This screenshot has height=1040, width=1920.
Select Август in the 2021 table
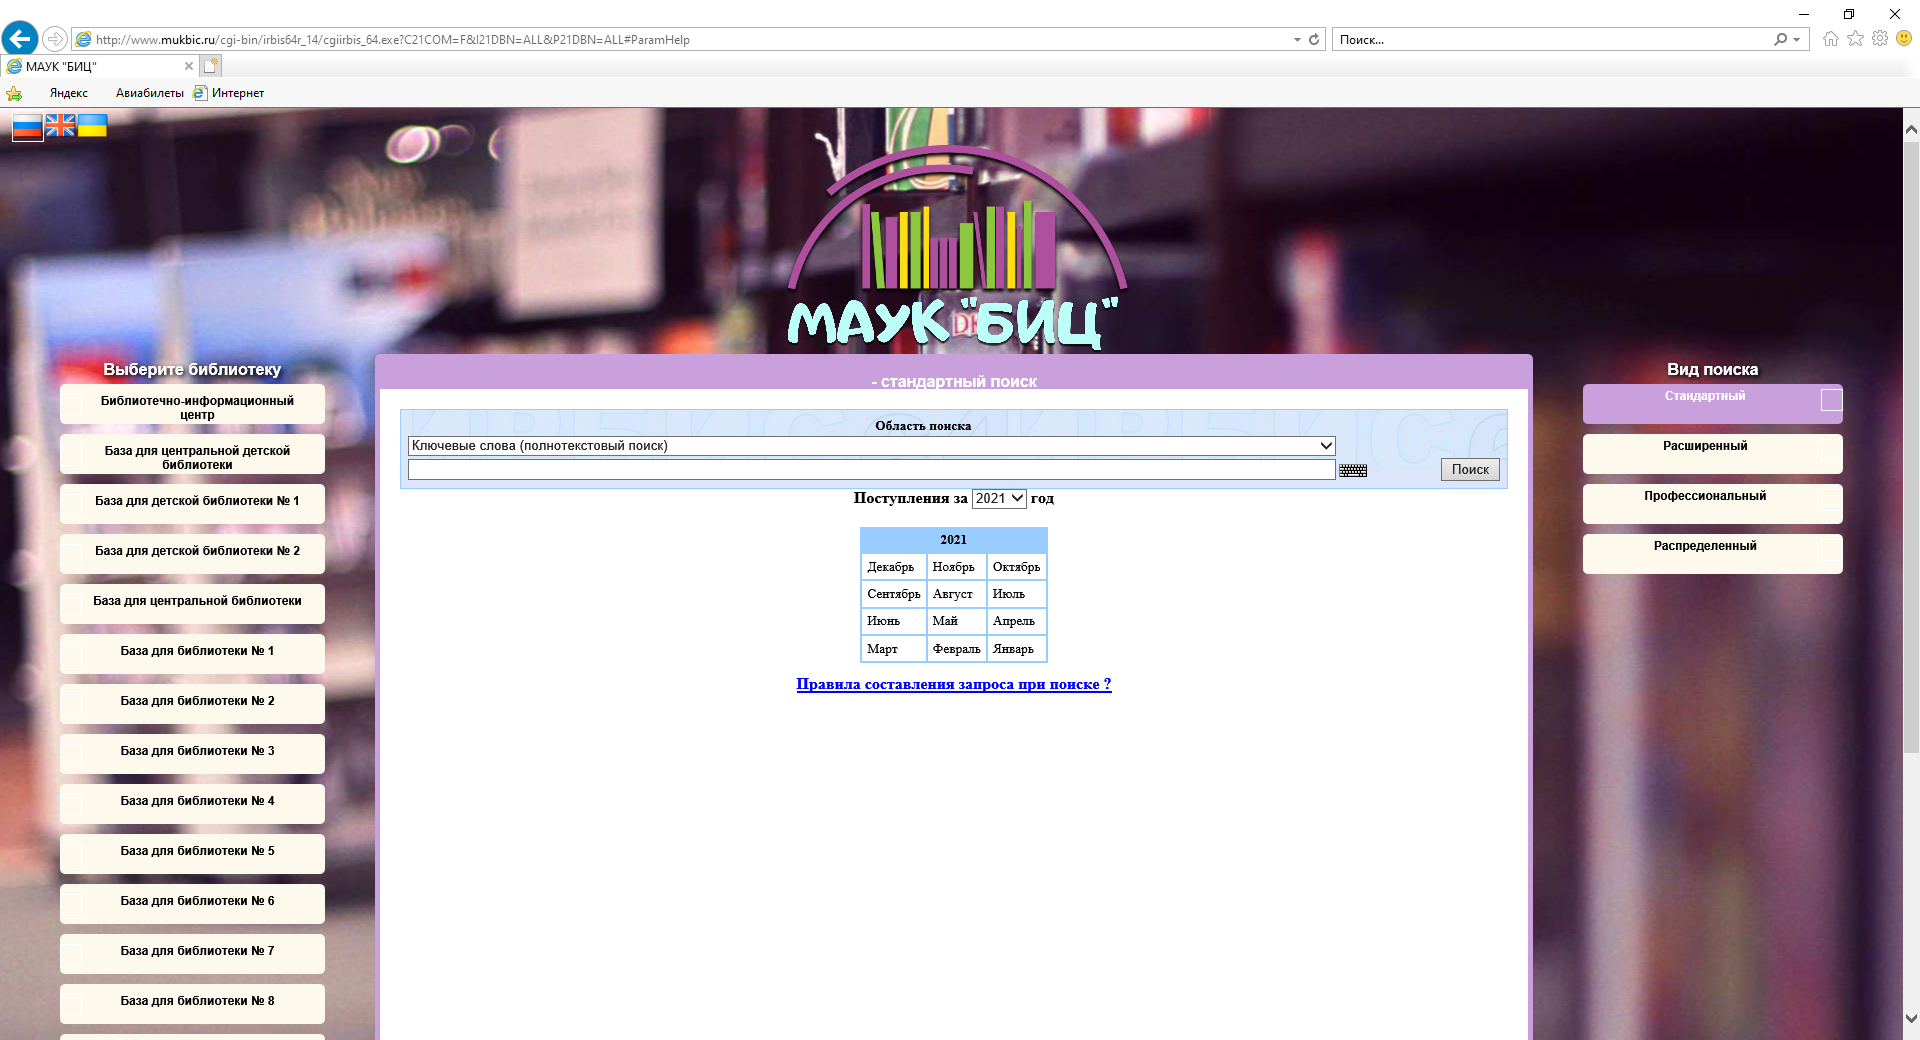coord(953,594)
